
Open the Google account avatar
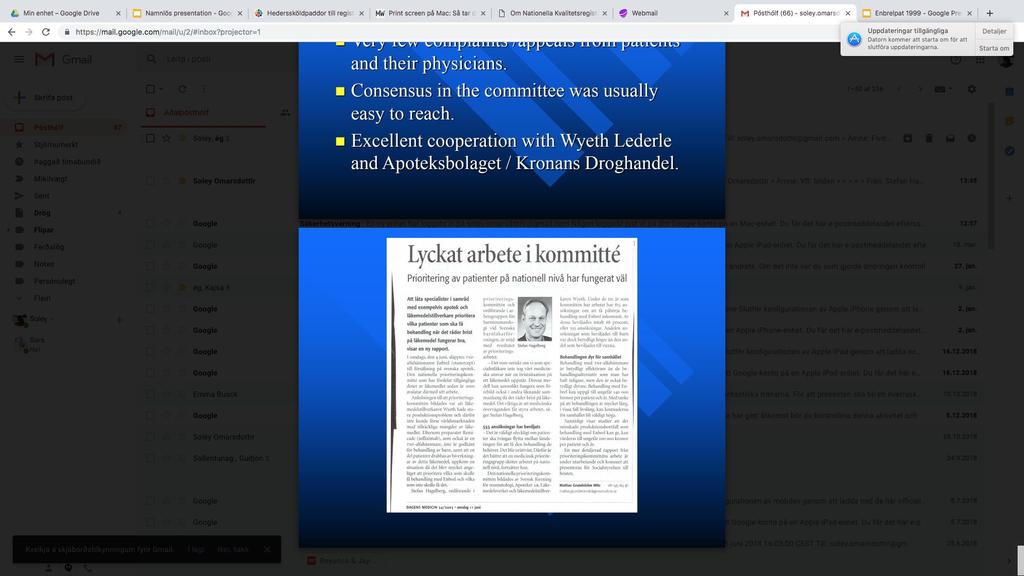pos(1006,61)
